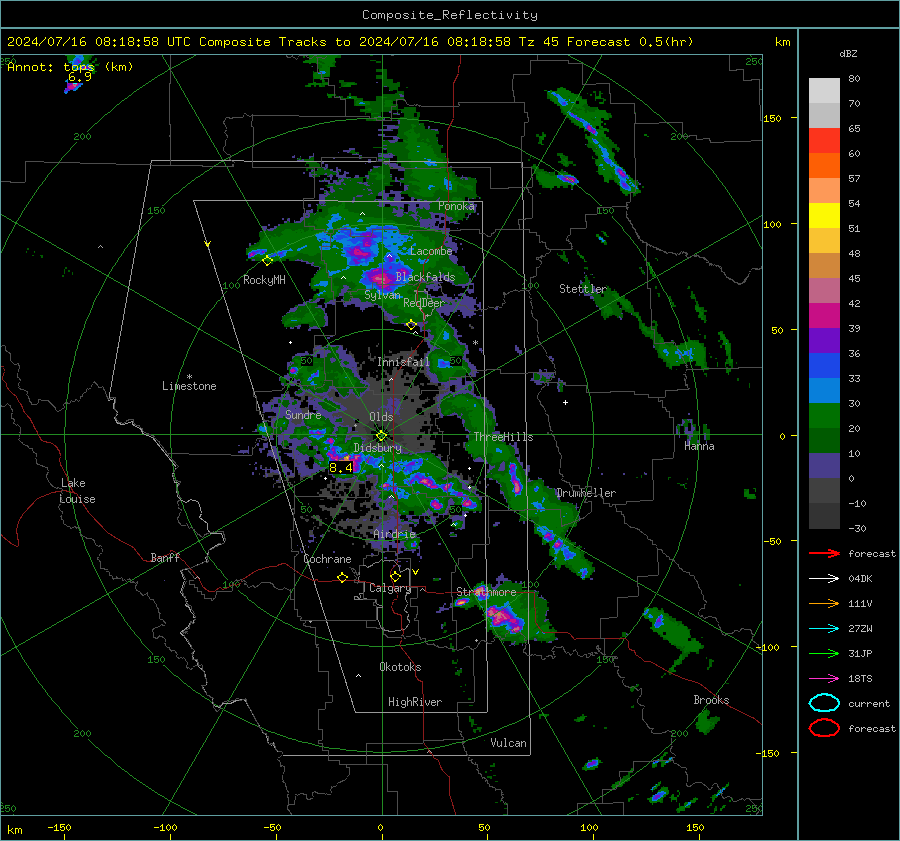This screenshot has height=841, width=900.
Task: Pick the bright green 20–30 dBZ swatch
Action: click(x=824, y=416)
